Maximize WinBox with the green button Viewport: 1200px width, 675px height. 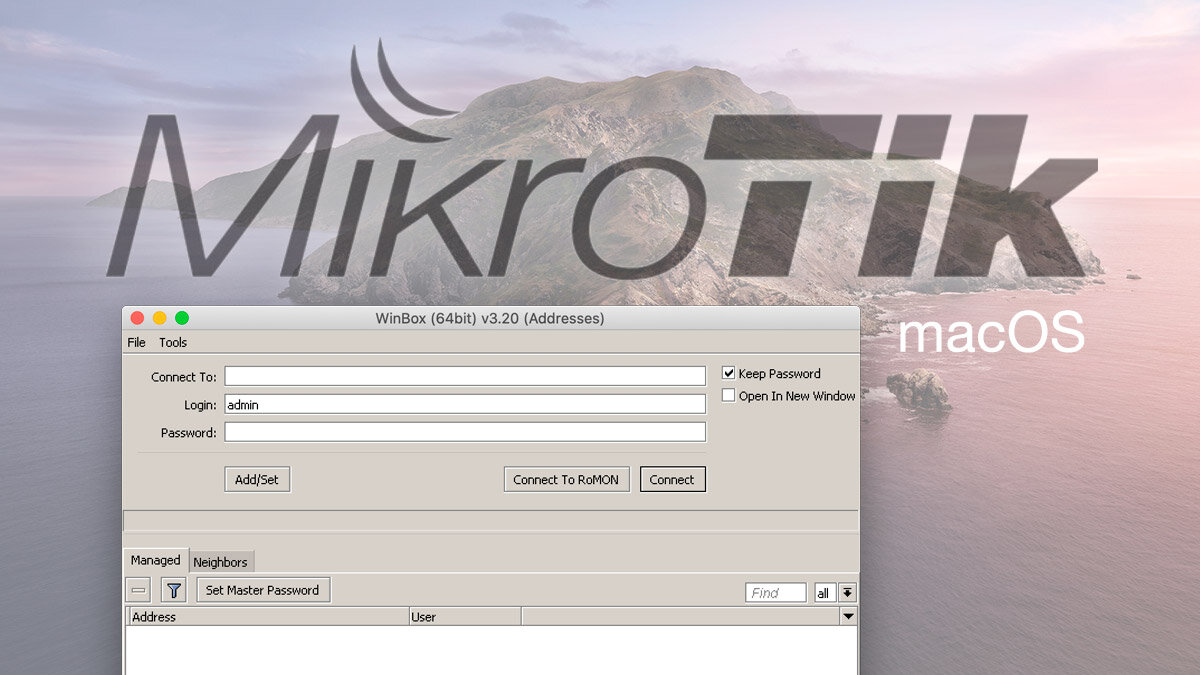point(181,318)
